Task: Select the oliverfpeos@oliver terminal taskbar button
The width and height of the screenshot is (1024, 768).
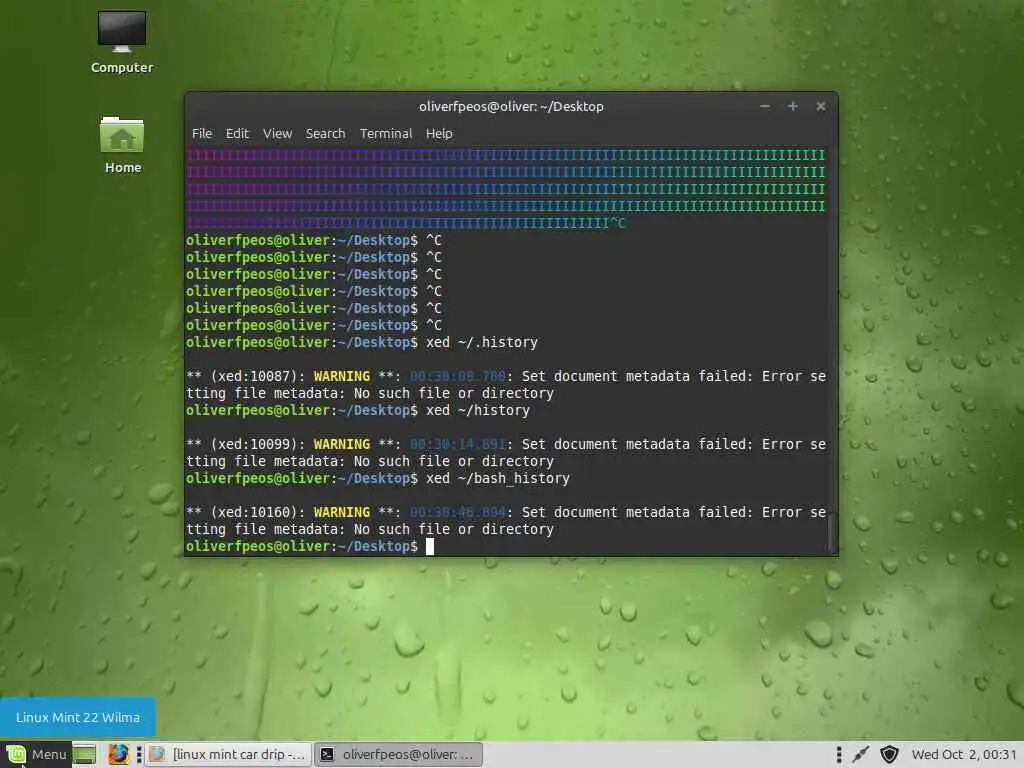Action: coord(398,754)
